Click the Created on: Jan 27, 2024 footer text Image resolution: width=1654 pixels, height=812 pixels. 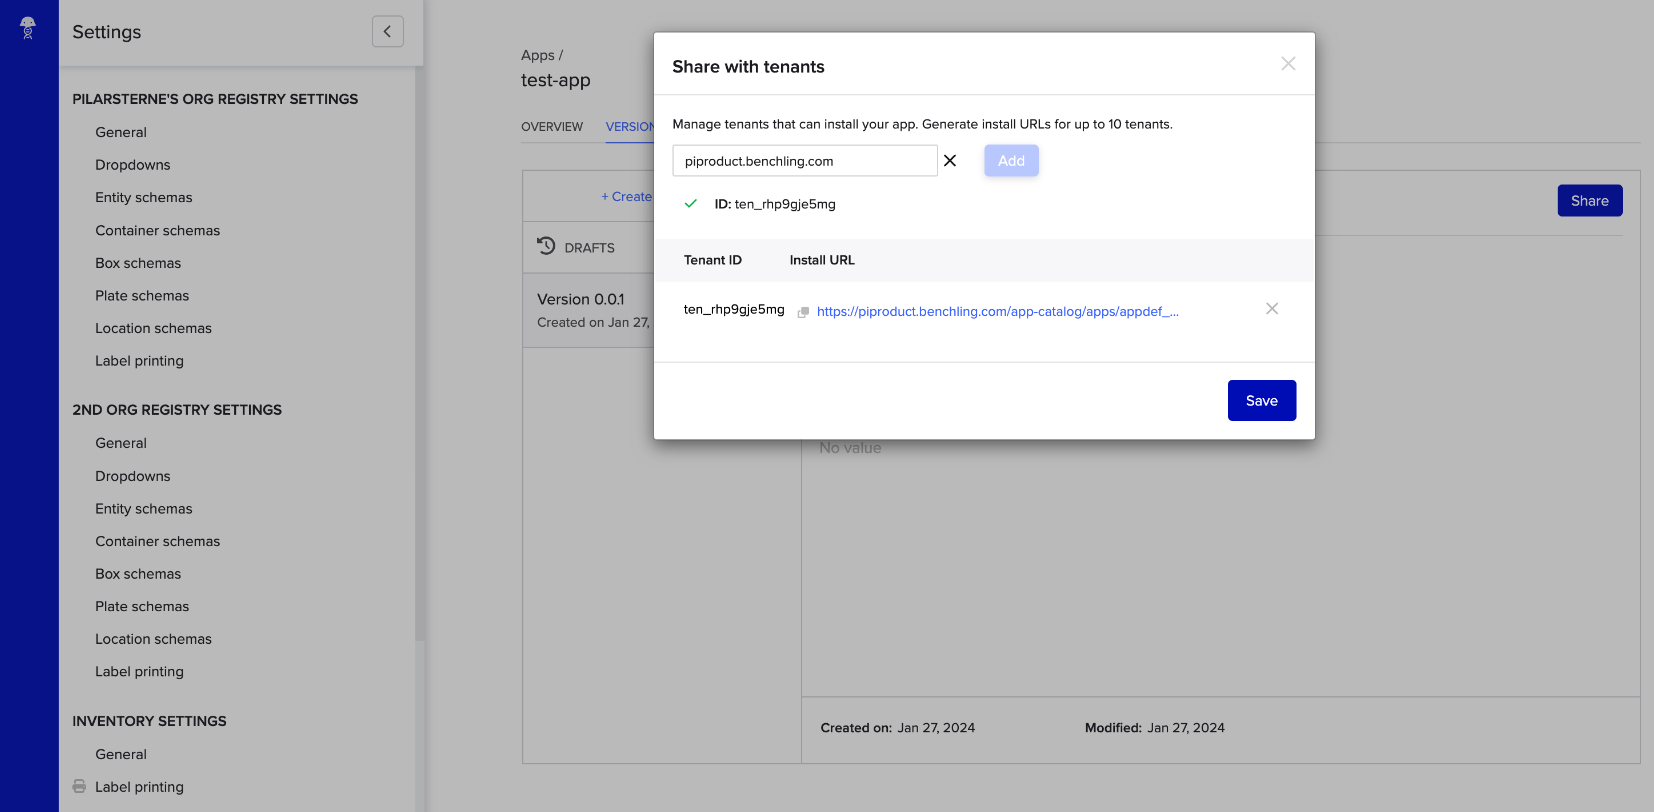(898, 728)
